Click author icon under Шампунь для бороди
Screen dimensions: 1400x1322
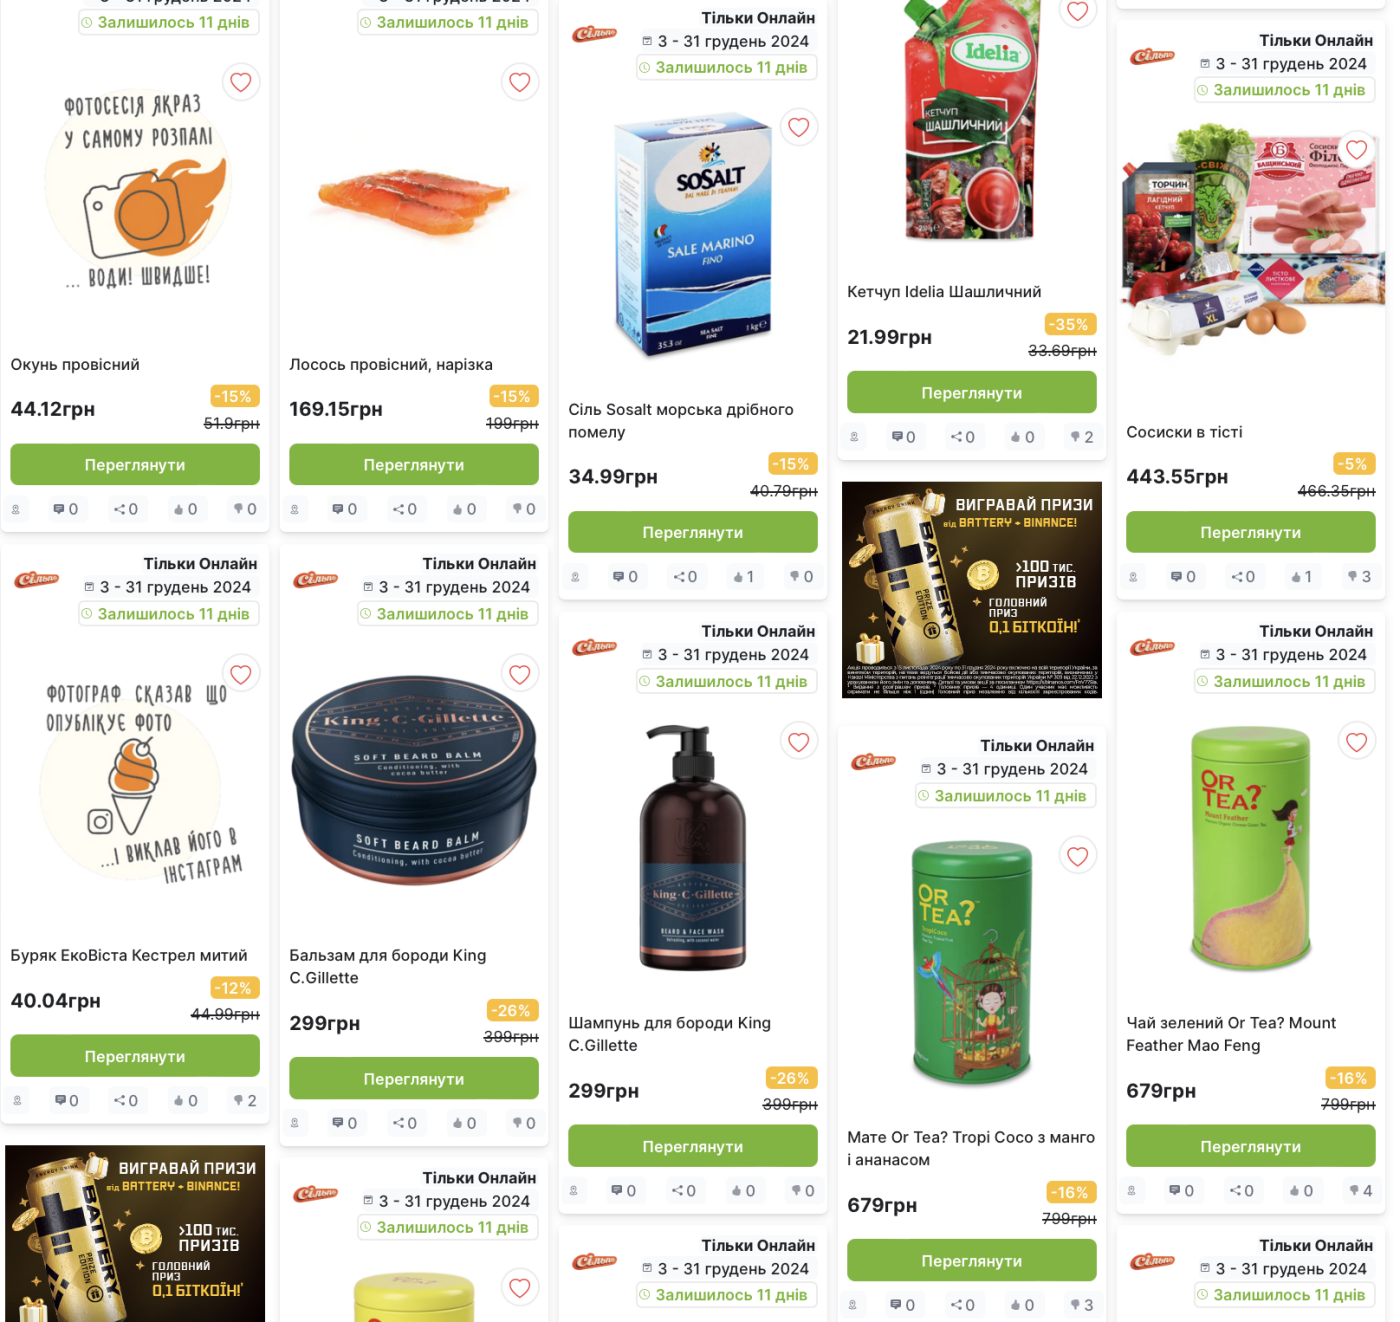[x=574, y=1191]
